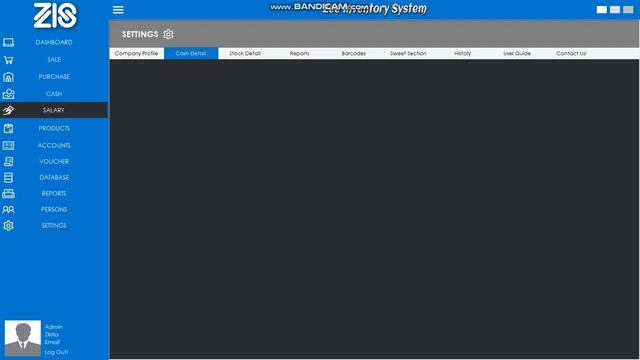Screen dimensions: 640x360
Task: Click the first white window control button
Action: coord(602,10)
